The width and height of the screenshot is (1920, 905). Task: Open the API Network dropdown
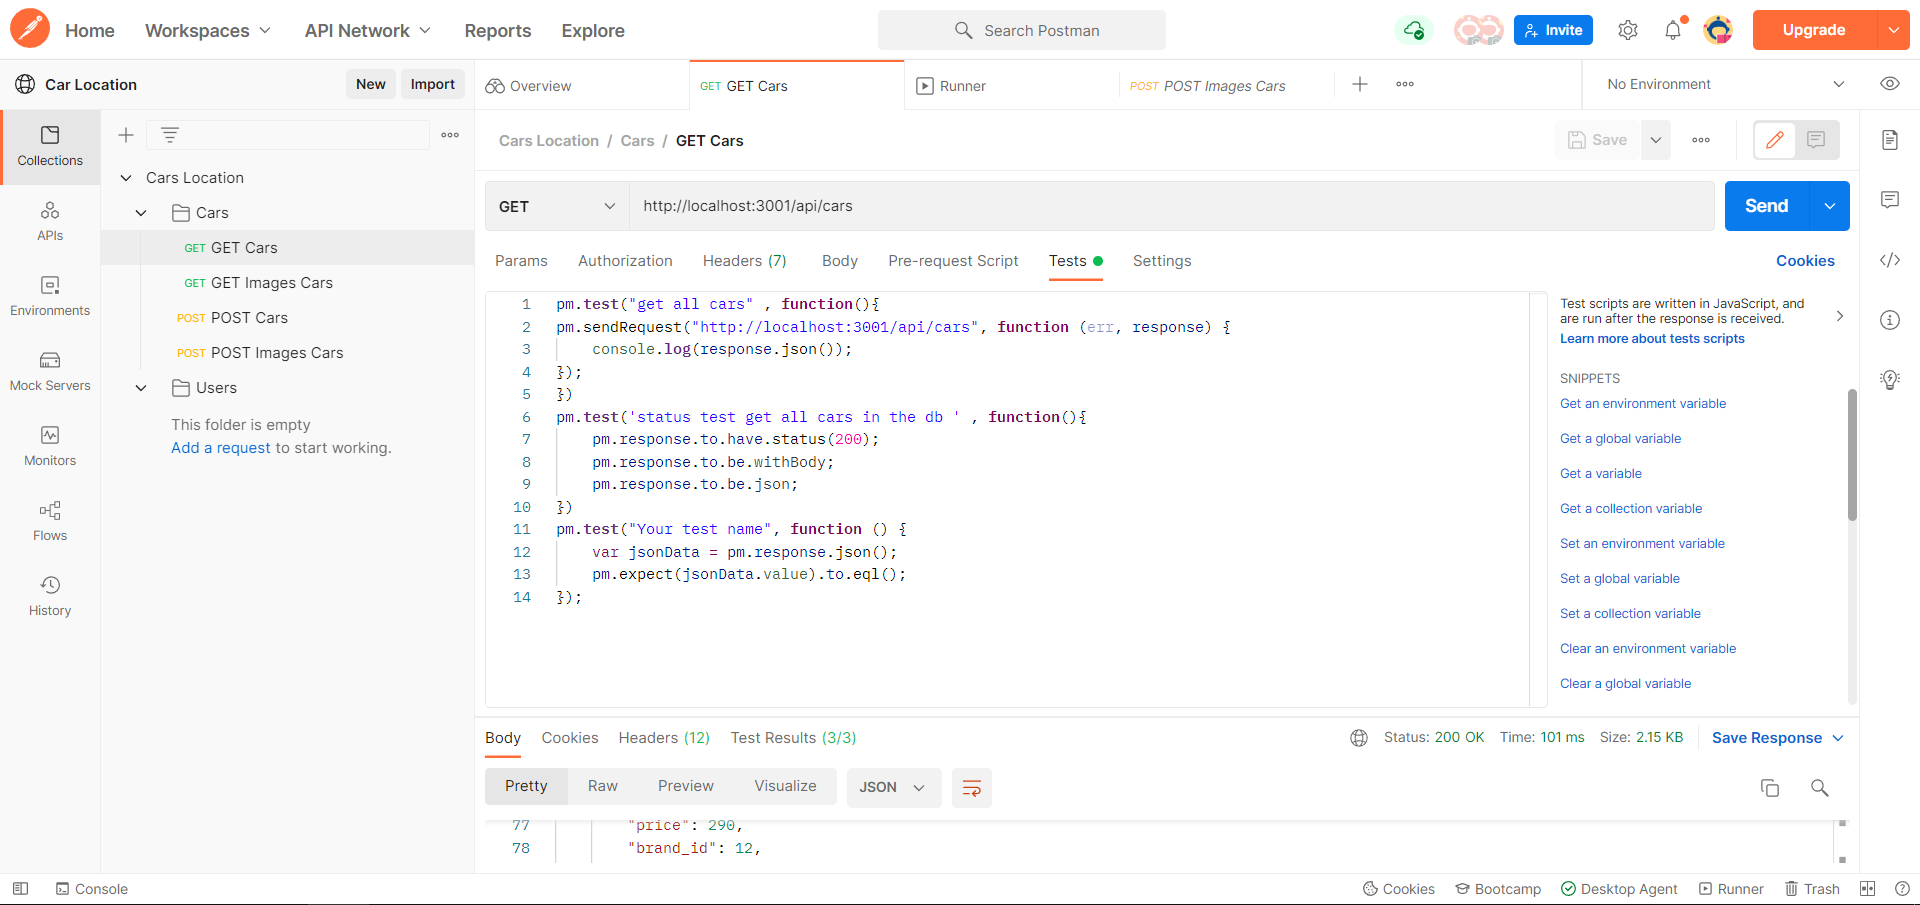click(368, 31)
